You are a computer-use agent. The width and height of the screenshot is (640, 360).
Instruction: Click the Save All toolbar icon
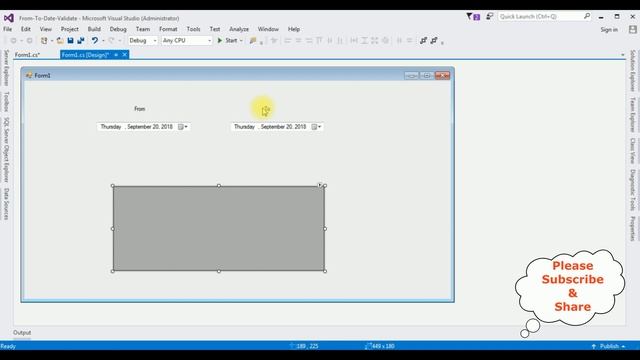[x=81, y=40]
